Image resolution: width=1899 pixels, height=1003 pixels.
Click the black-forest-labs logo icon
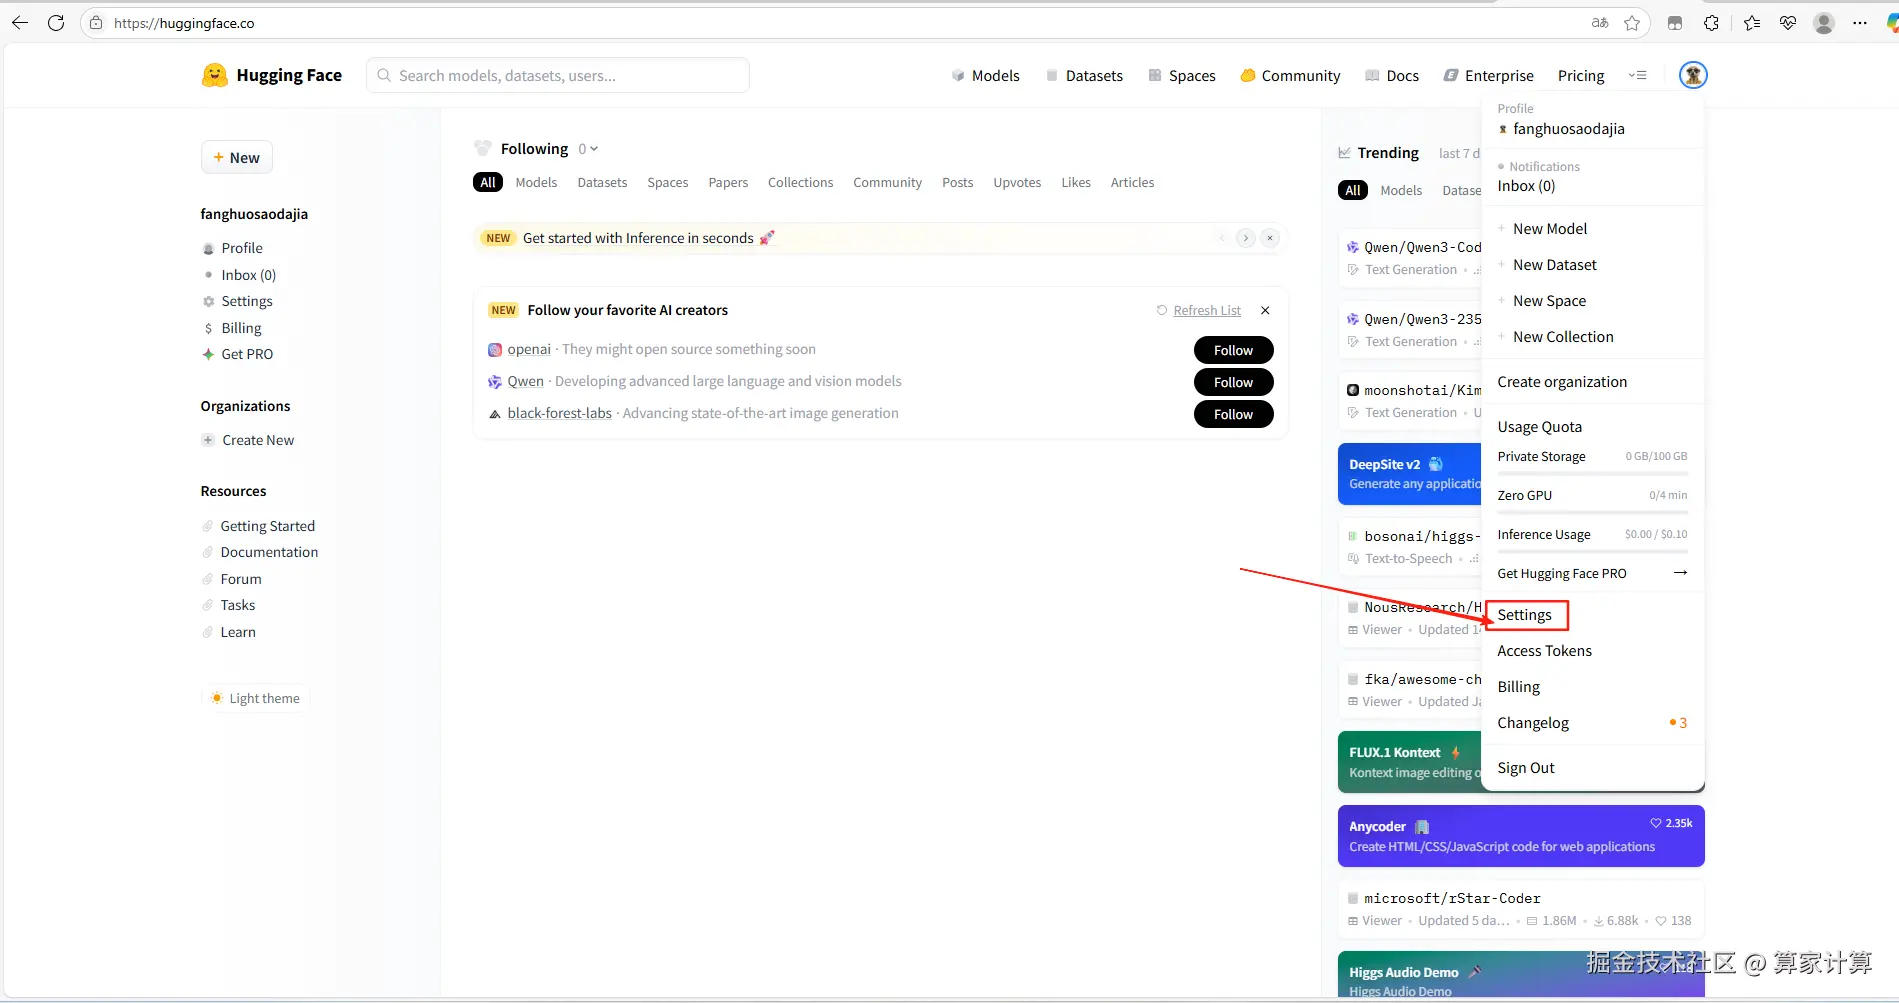click(x=495, y=413)
